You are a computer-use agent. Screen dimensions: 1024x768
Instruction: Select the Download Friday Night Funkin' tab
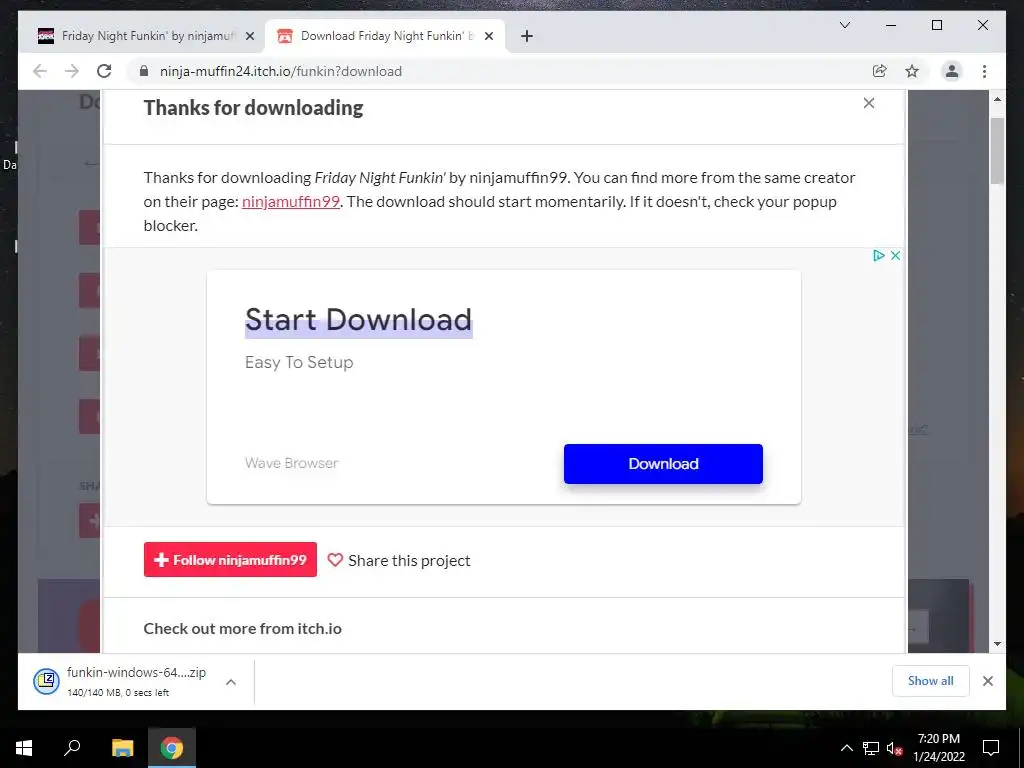(x=385, y=36)
